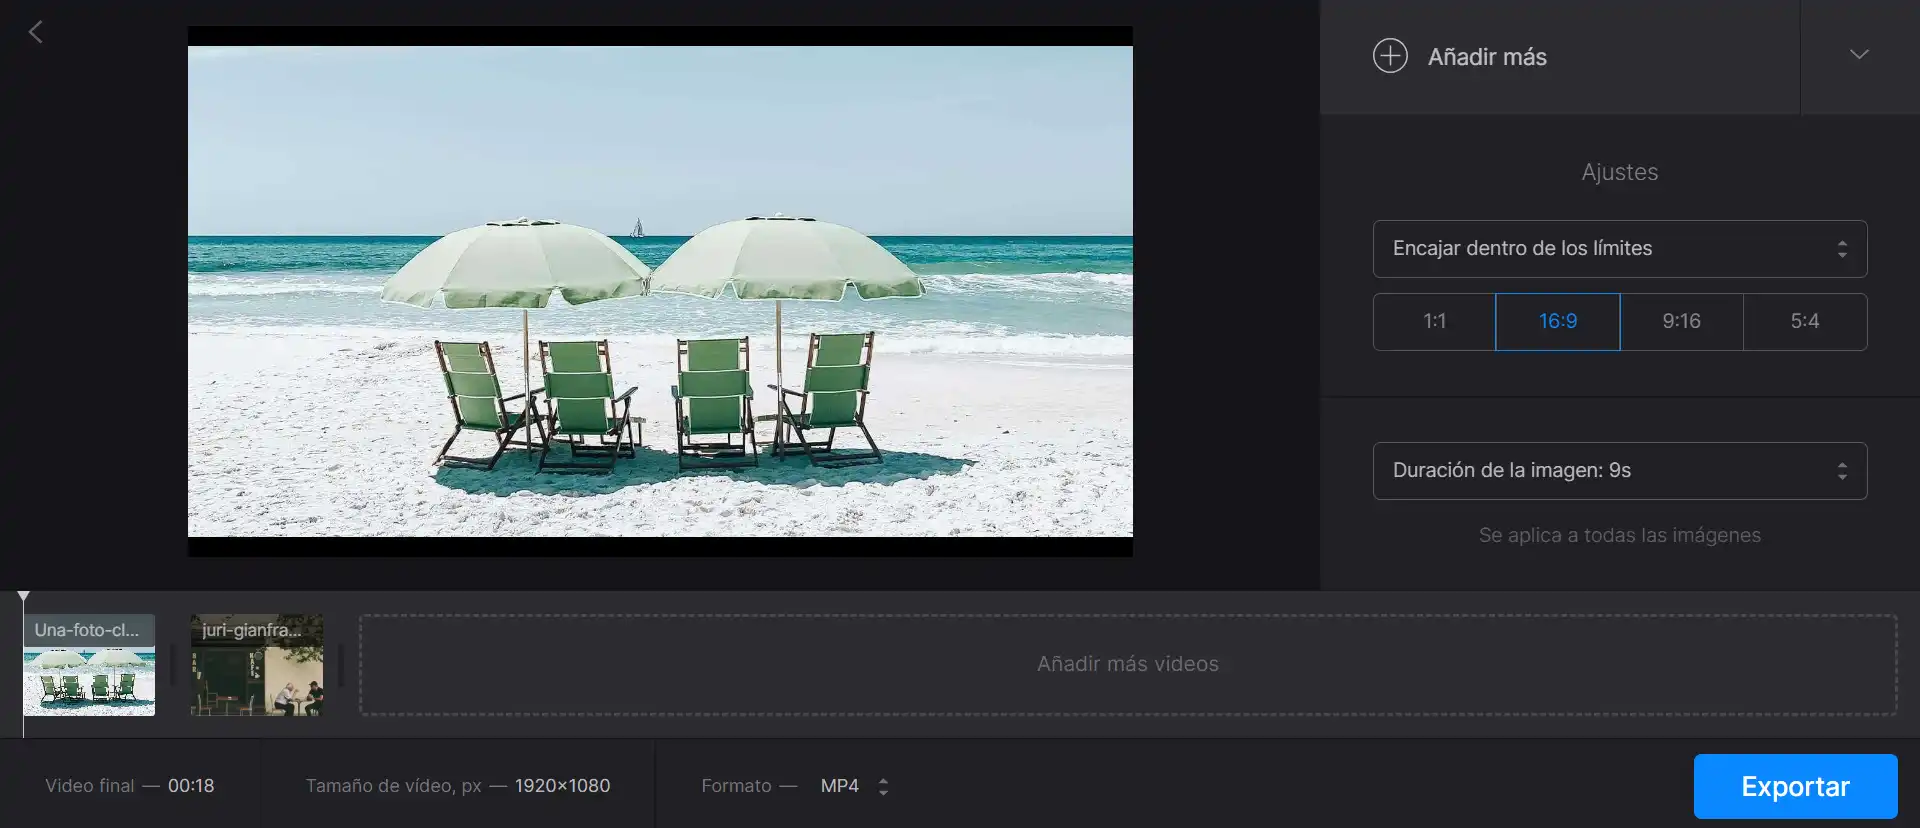Image resolution: width=1920 pixels, height=828 pixels.
Task: Click the Exportar button
Action: [1796, 786]
